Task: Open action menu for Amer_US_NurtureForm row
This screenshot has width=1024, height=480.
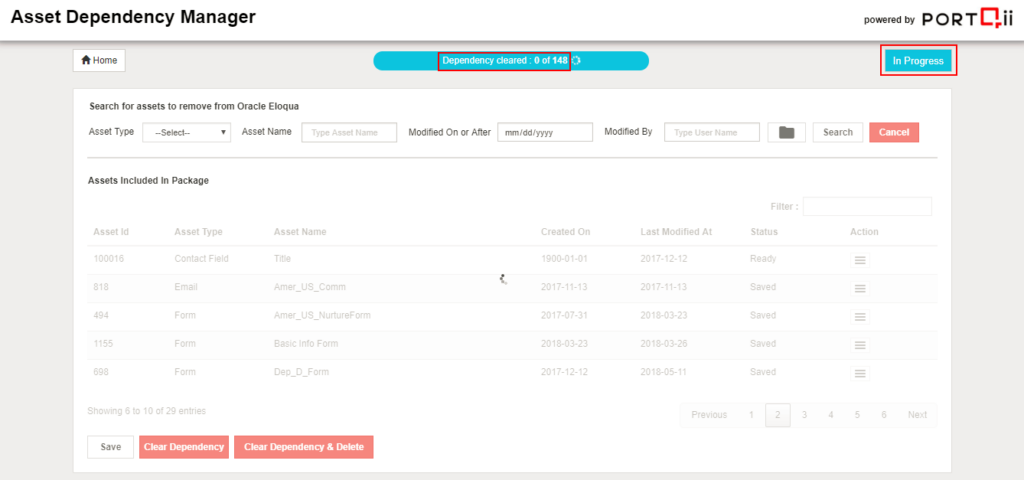Action: (x=859, y=316)
